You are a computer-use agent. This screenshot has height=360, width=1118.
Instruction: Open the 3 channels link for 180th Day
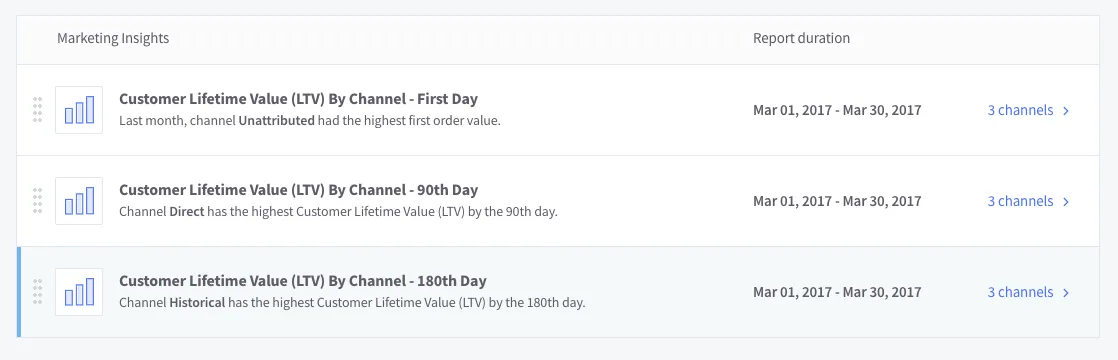1020,292
